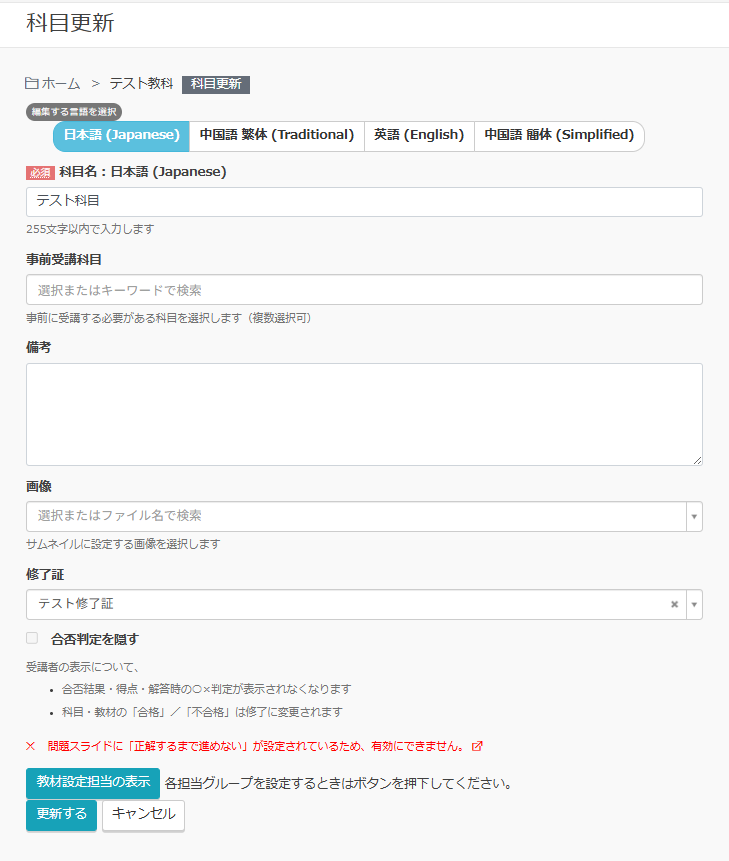Switch to 中国語 繁体 (Traditional) tab

pyautogui.click(x=276, y=135)
